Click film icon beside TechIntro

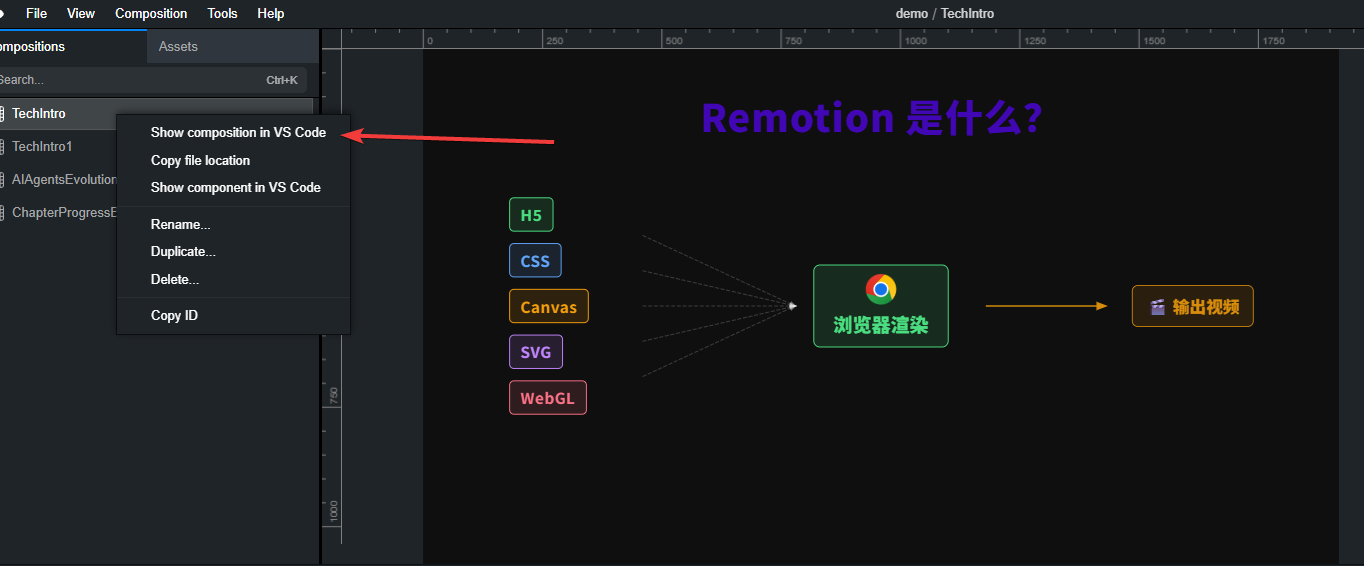coord(2,114)
